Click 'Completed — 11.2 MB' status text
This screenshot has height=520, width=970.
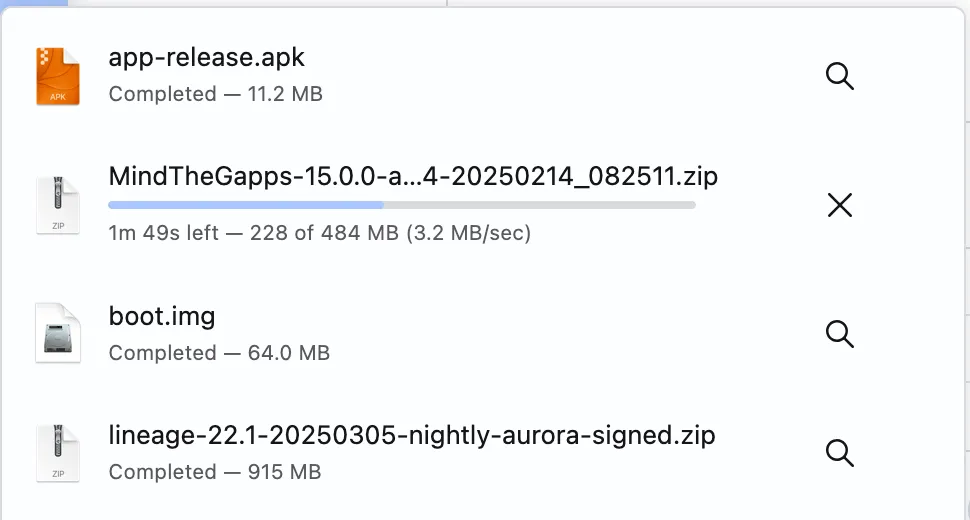click(x=215, y=94)
